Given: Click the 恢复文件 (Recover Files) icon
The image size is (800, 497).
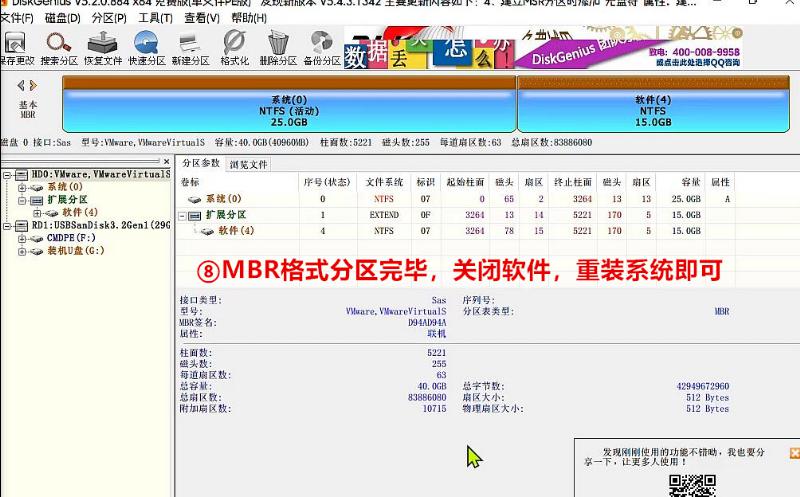Looking at the screenshot, I should [104, 47].
